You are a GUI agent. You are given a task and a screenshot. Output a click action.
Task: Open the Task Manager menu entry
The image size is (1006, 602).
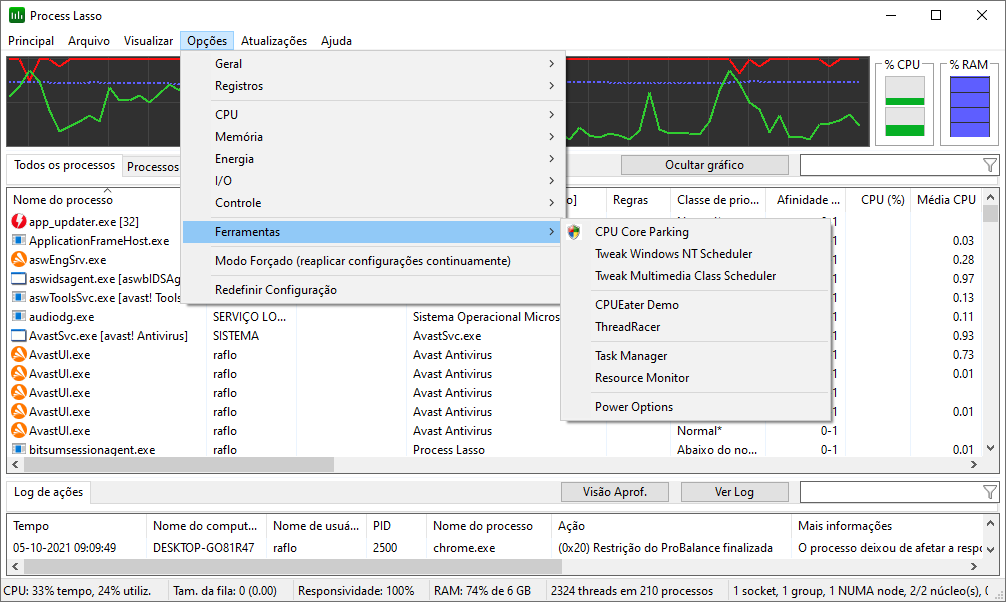coord(631,356)
